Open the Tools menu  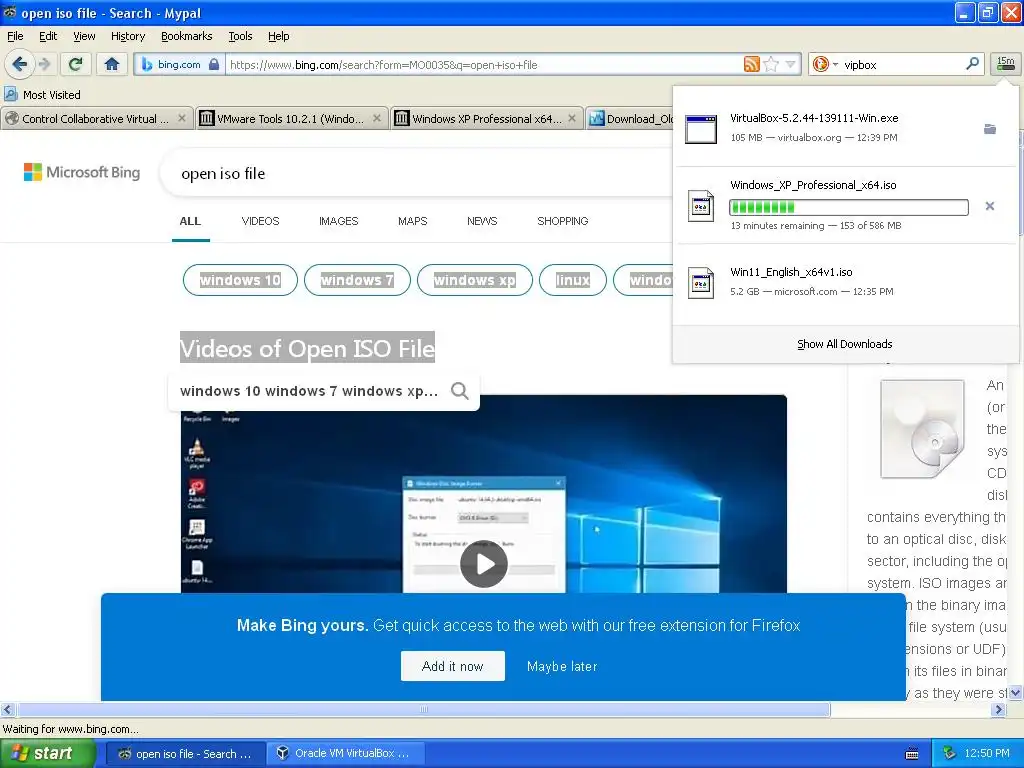[x=240, y=36]
